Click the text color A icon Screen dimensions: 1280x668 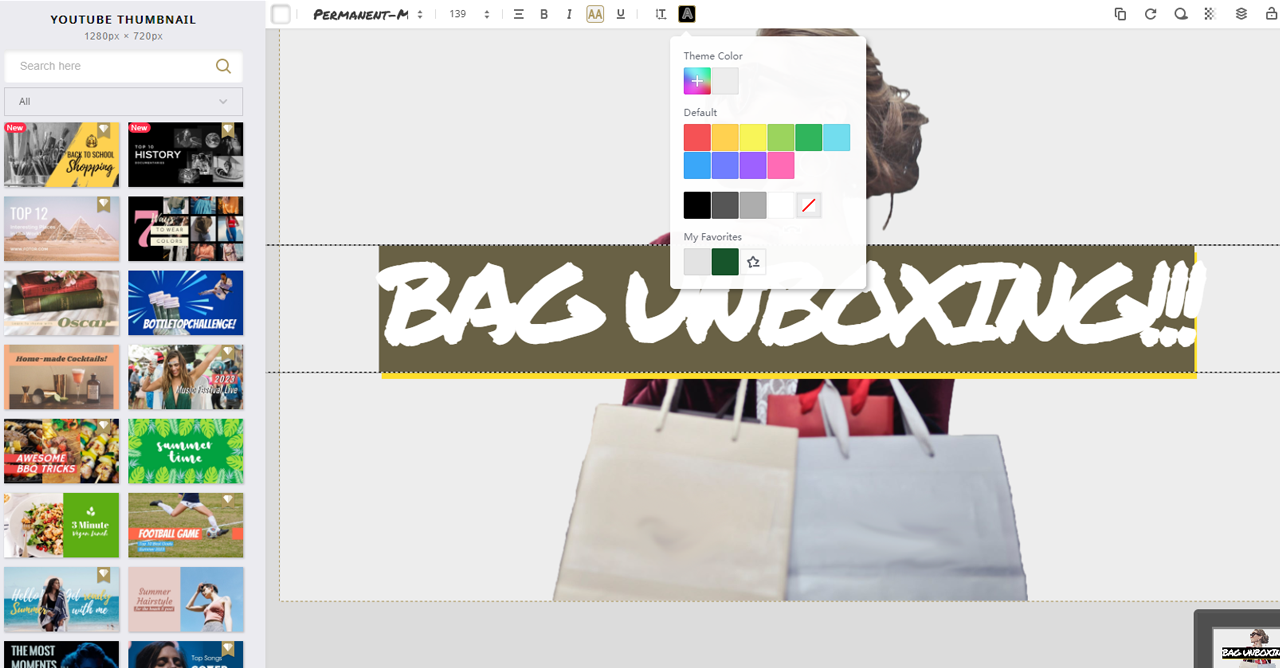(687, 14)
